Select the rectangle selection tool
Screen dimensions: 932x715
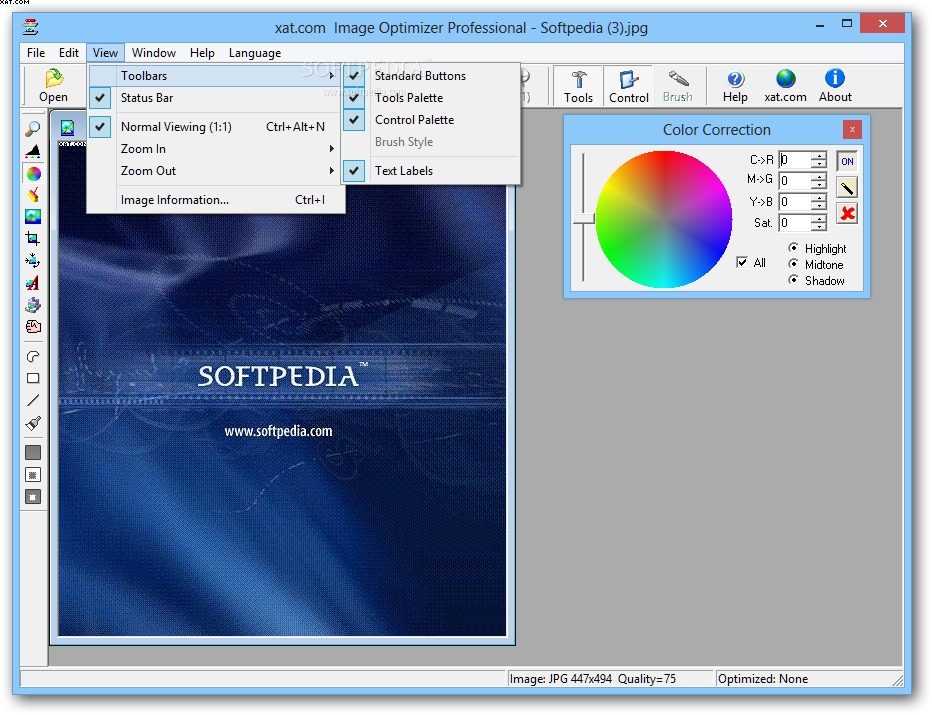[33, 378]
